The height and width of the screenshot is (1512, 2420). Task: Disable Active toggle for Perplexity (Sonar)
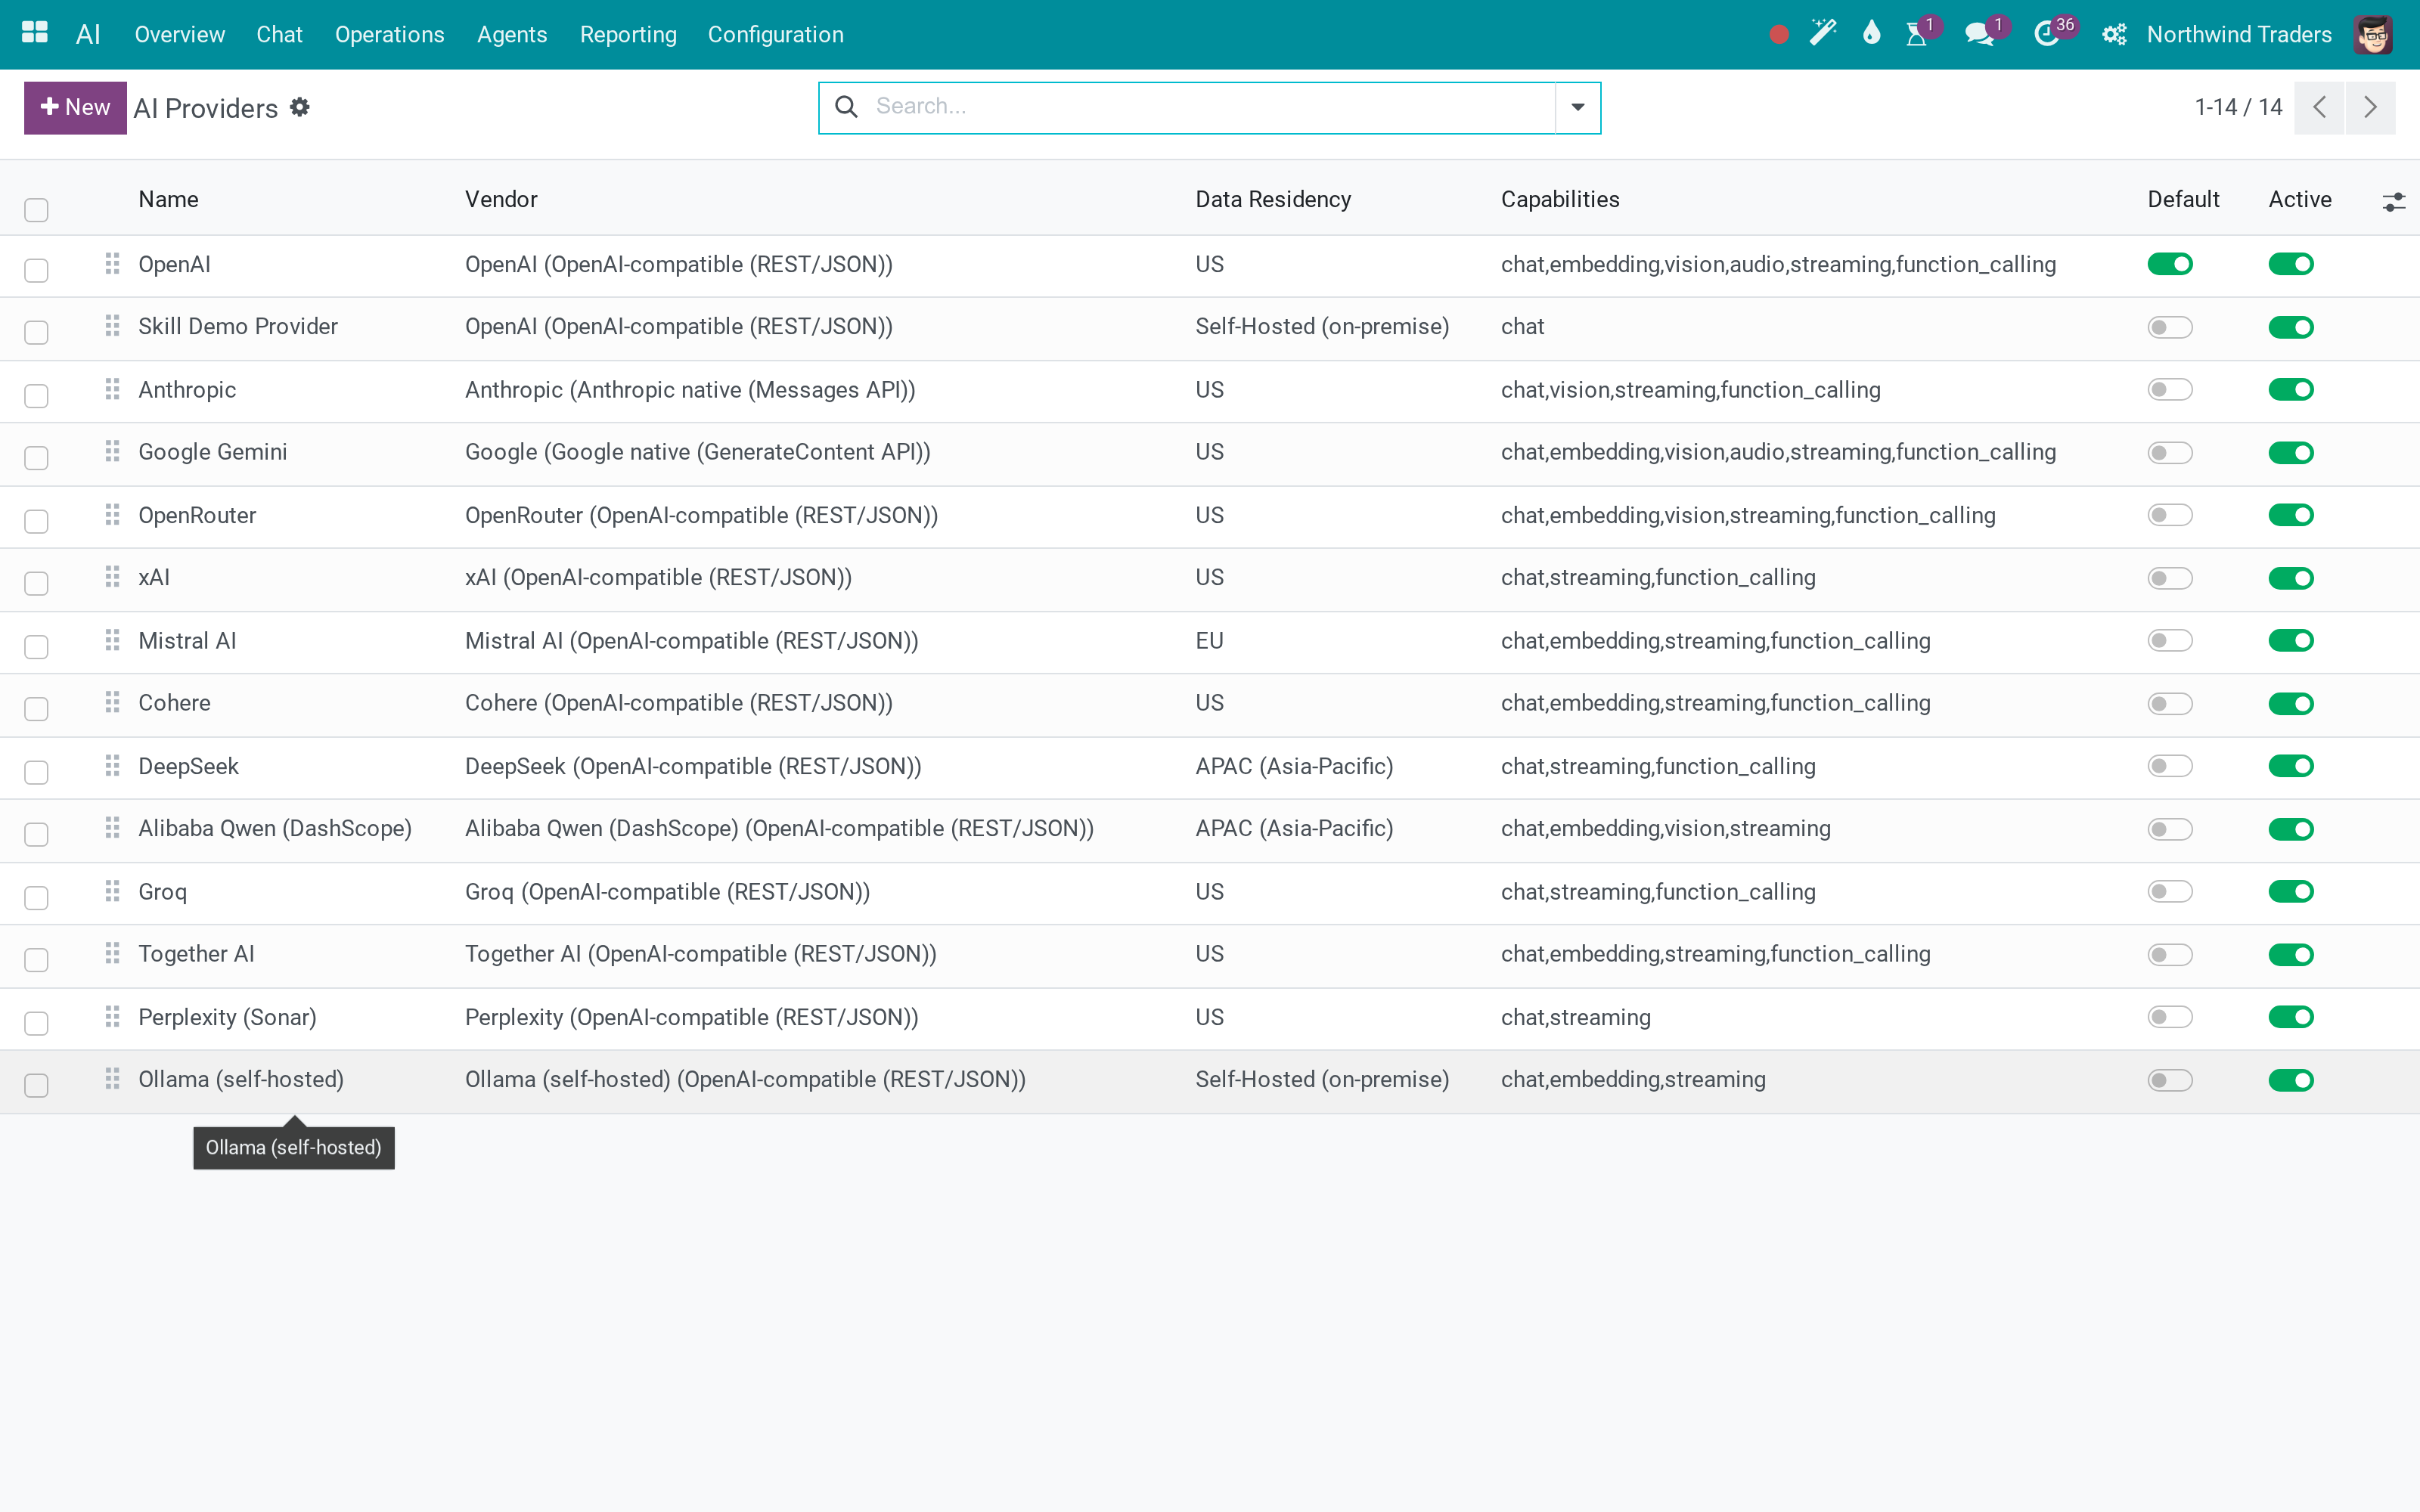[x=2291, y=1017]
